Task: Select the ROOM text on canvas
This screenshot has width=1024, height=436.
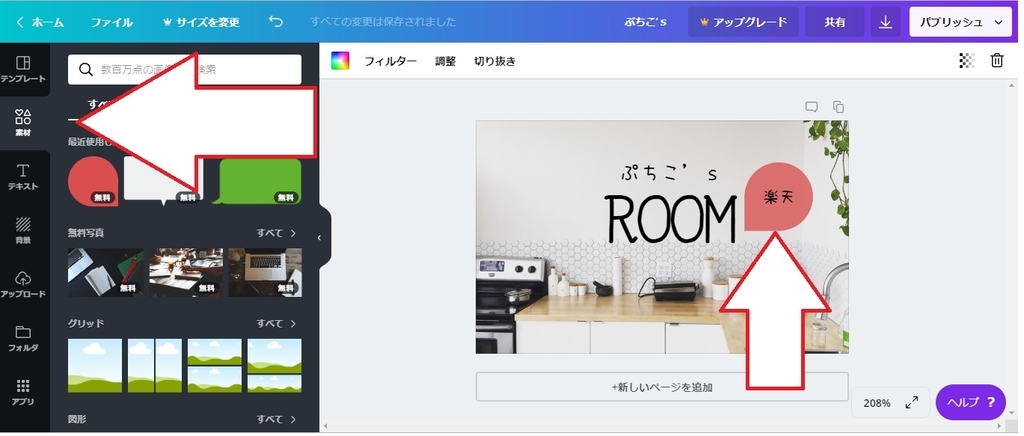Action: click(671, 219)
